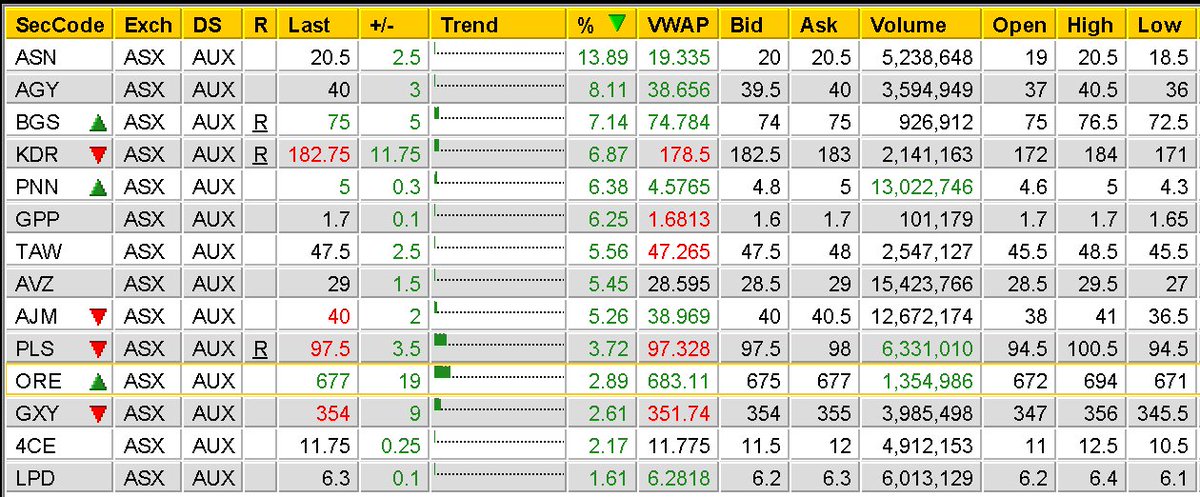The width and height of the screenshot is (1200, 497).
Task: Select the AVZ security code
Action: [x=36, y=284]
